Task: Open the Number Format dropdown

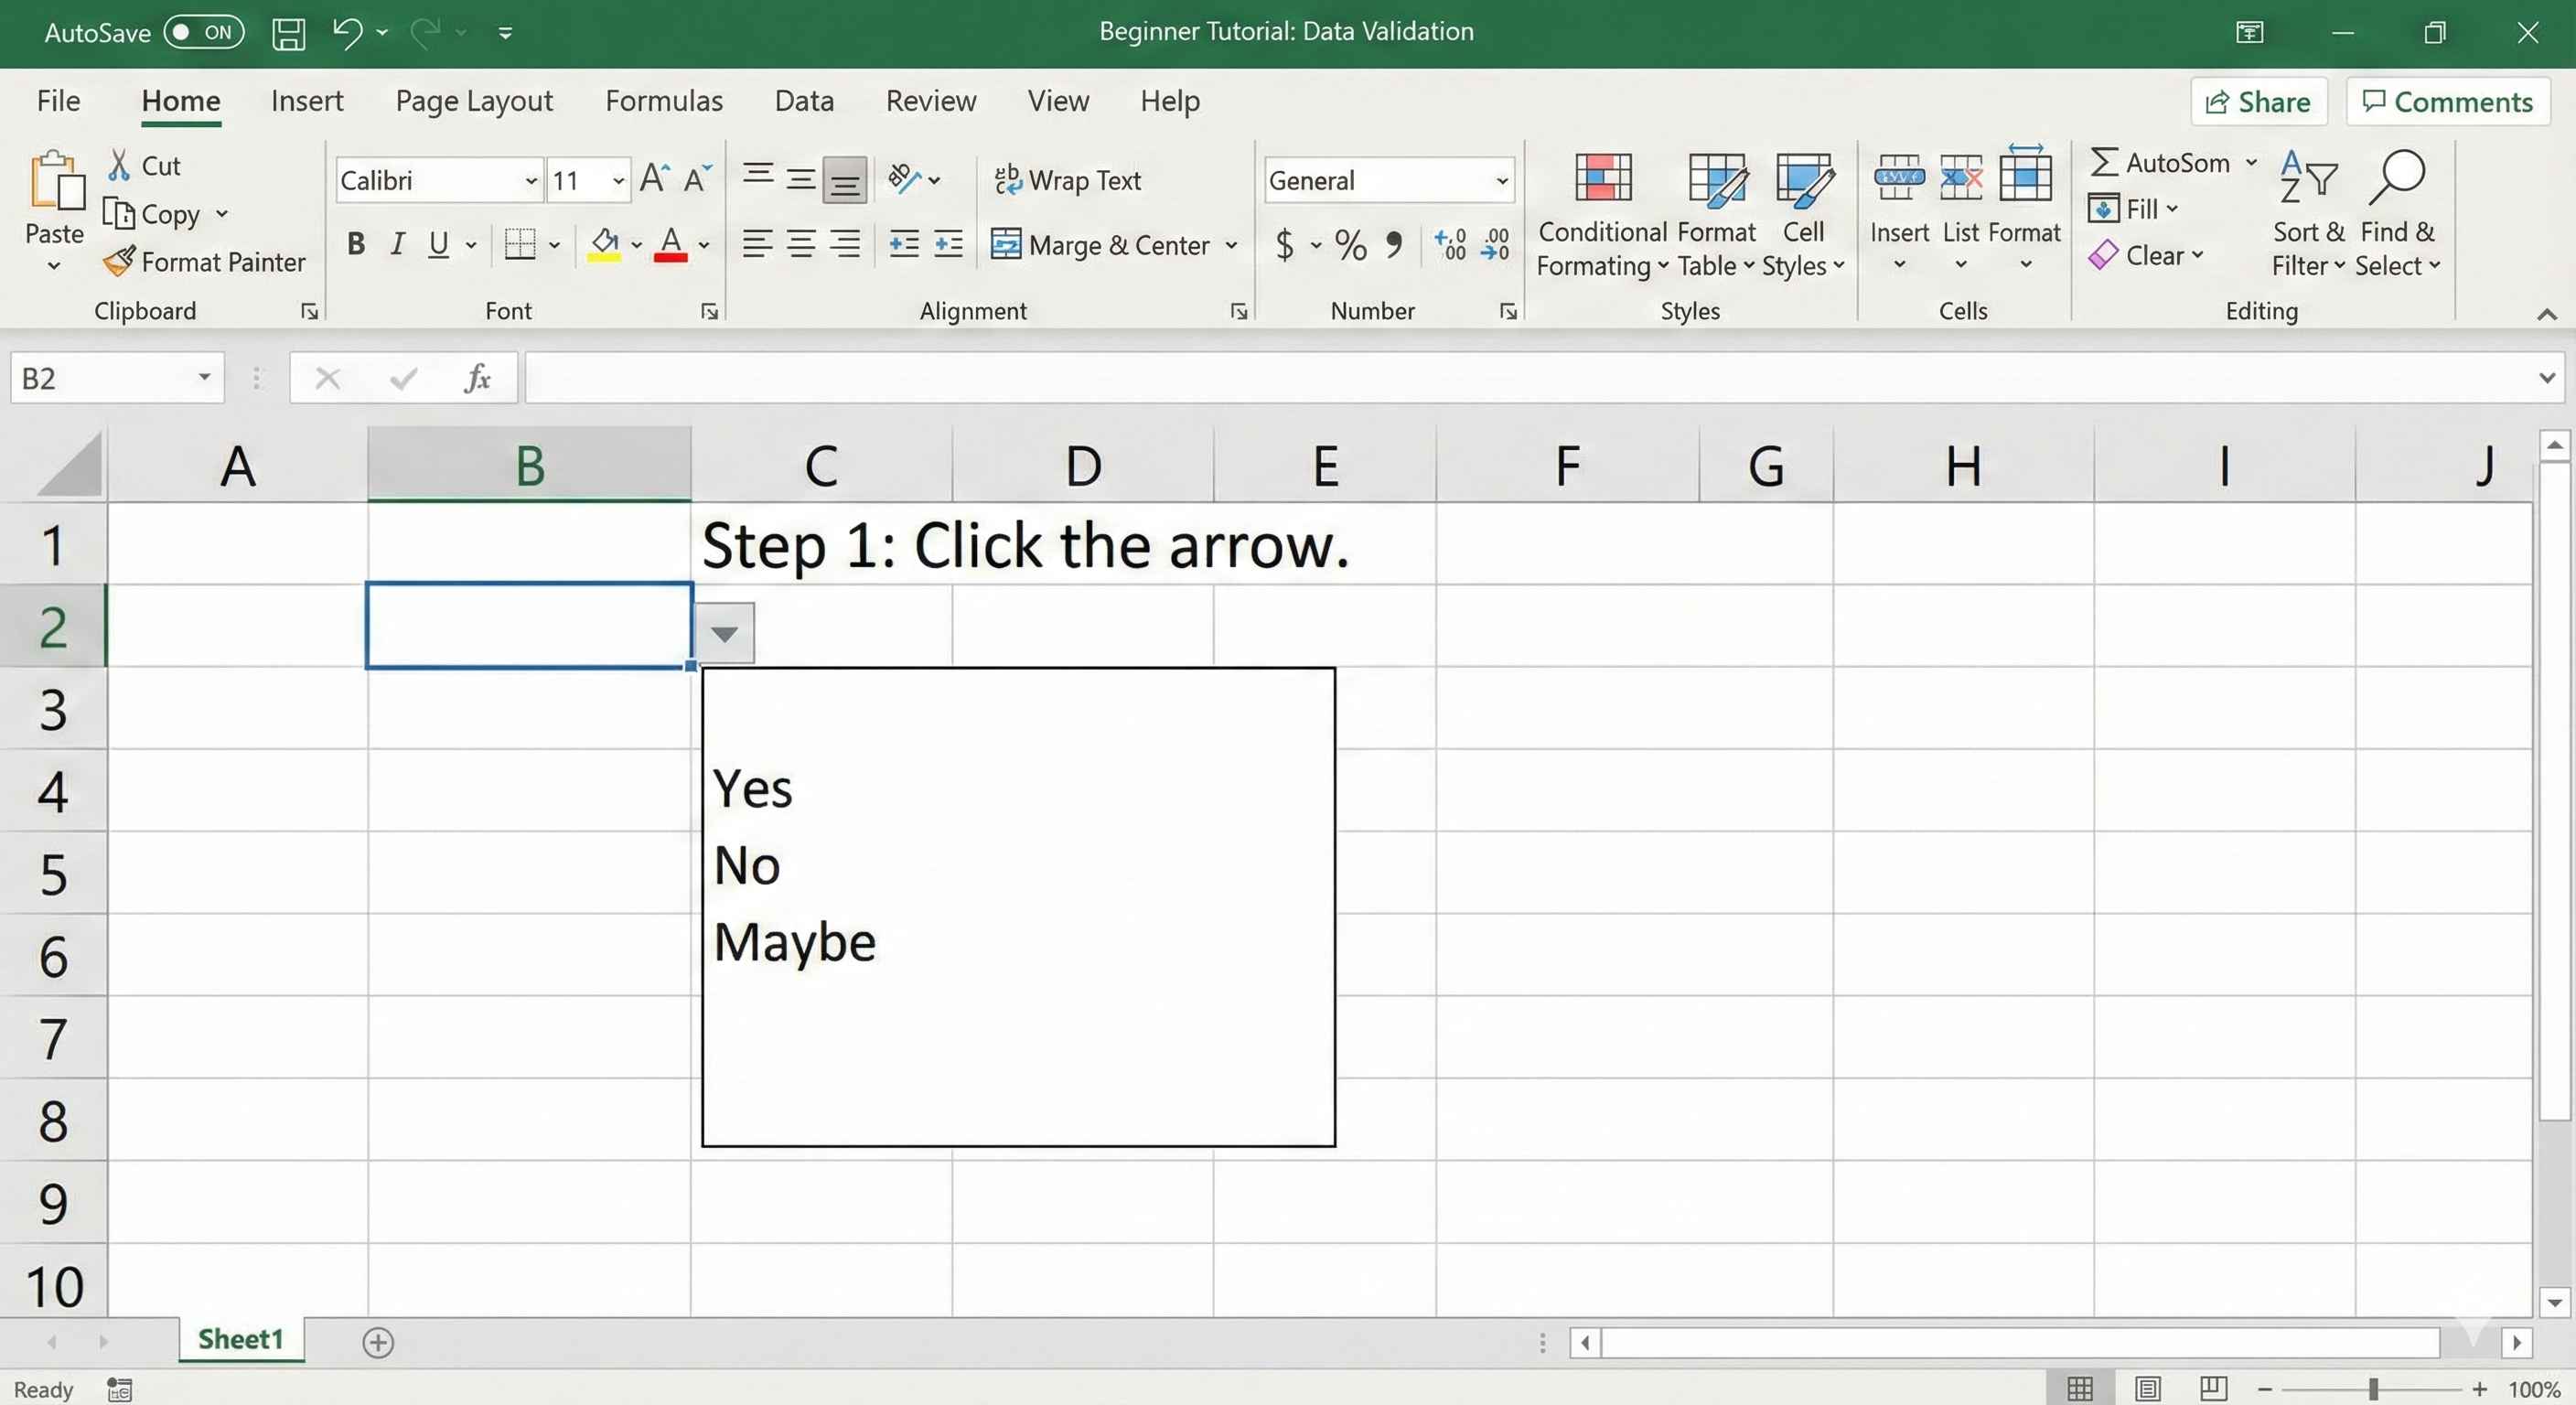Action: click(x=1502, y=180)
